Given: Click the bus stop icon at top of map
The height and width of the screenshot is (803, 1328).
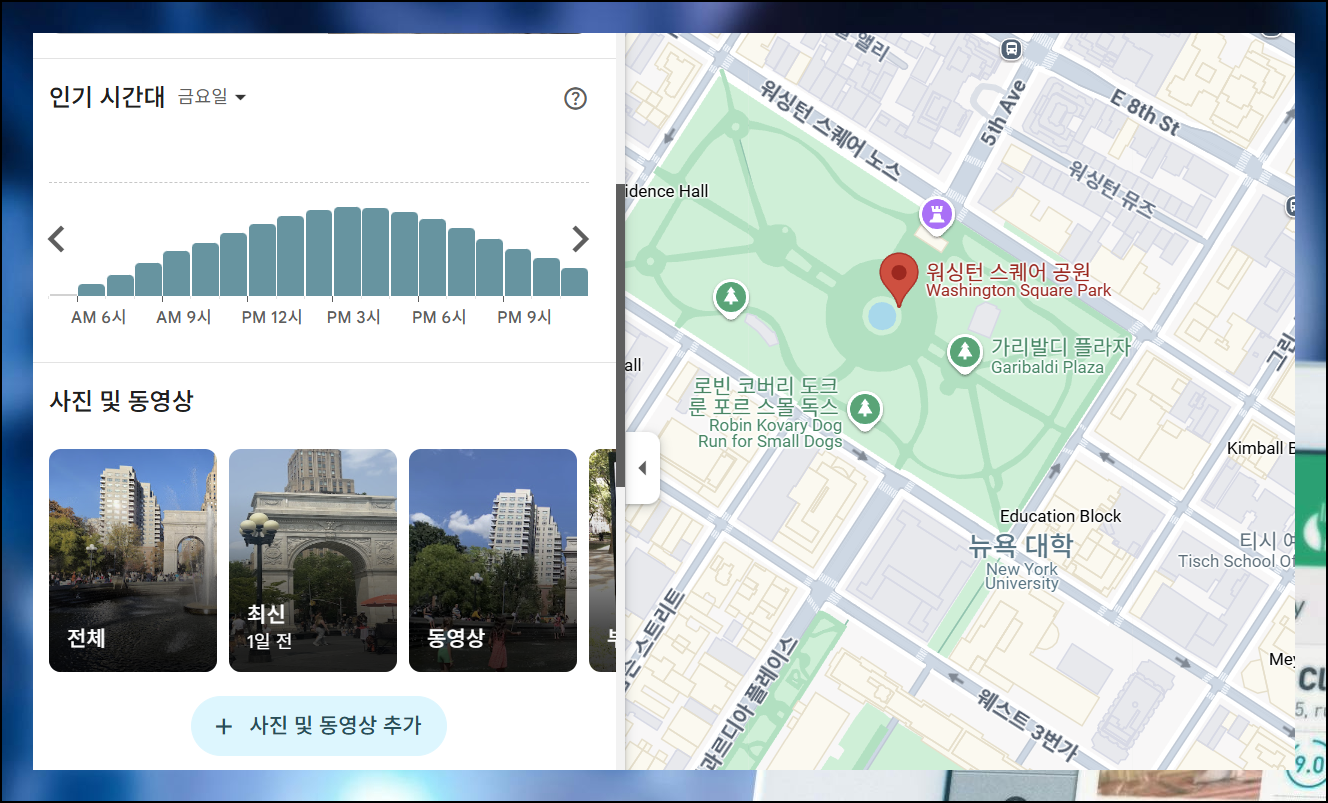Looking at the screenshot, I should (1012, 48).
